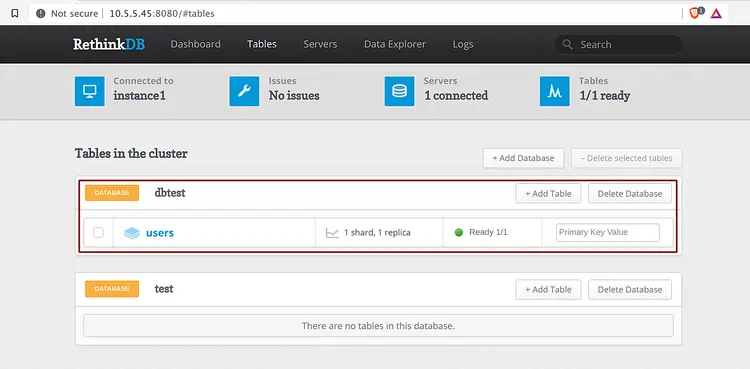Delete the dbtest database
The height and width of the screenshot is (369, 750).
point(630,193)
